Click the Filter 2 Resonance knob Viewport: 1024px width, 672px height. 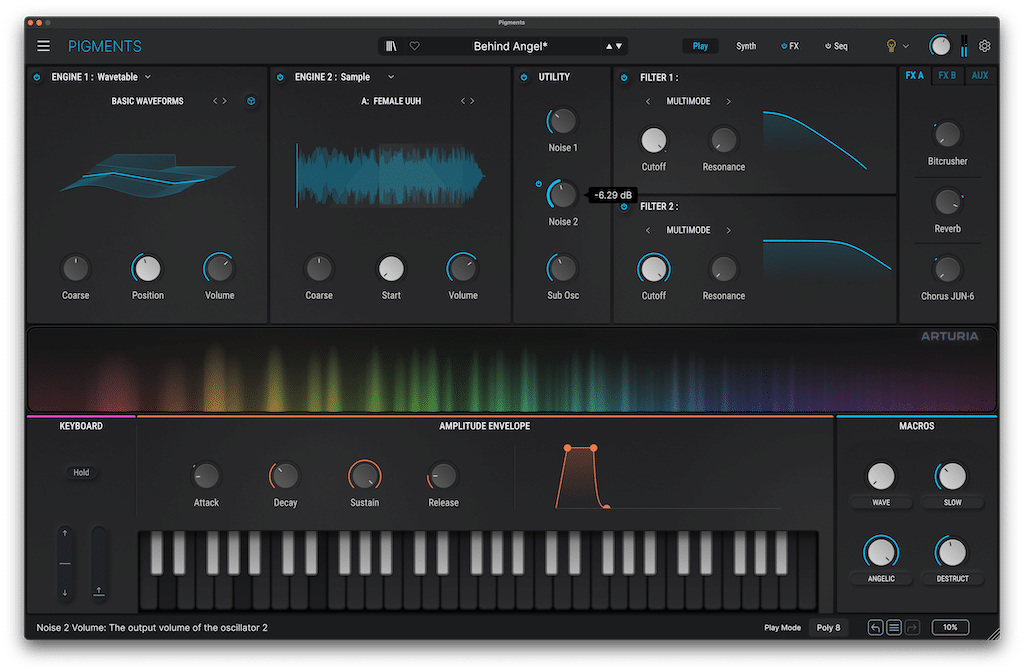(x=724, y=268)
